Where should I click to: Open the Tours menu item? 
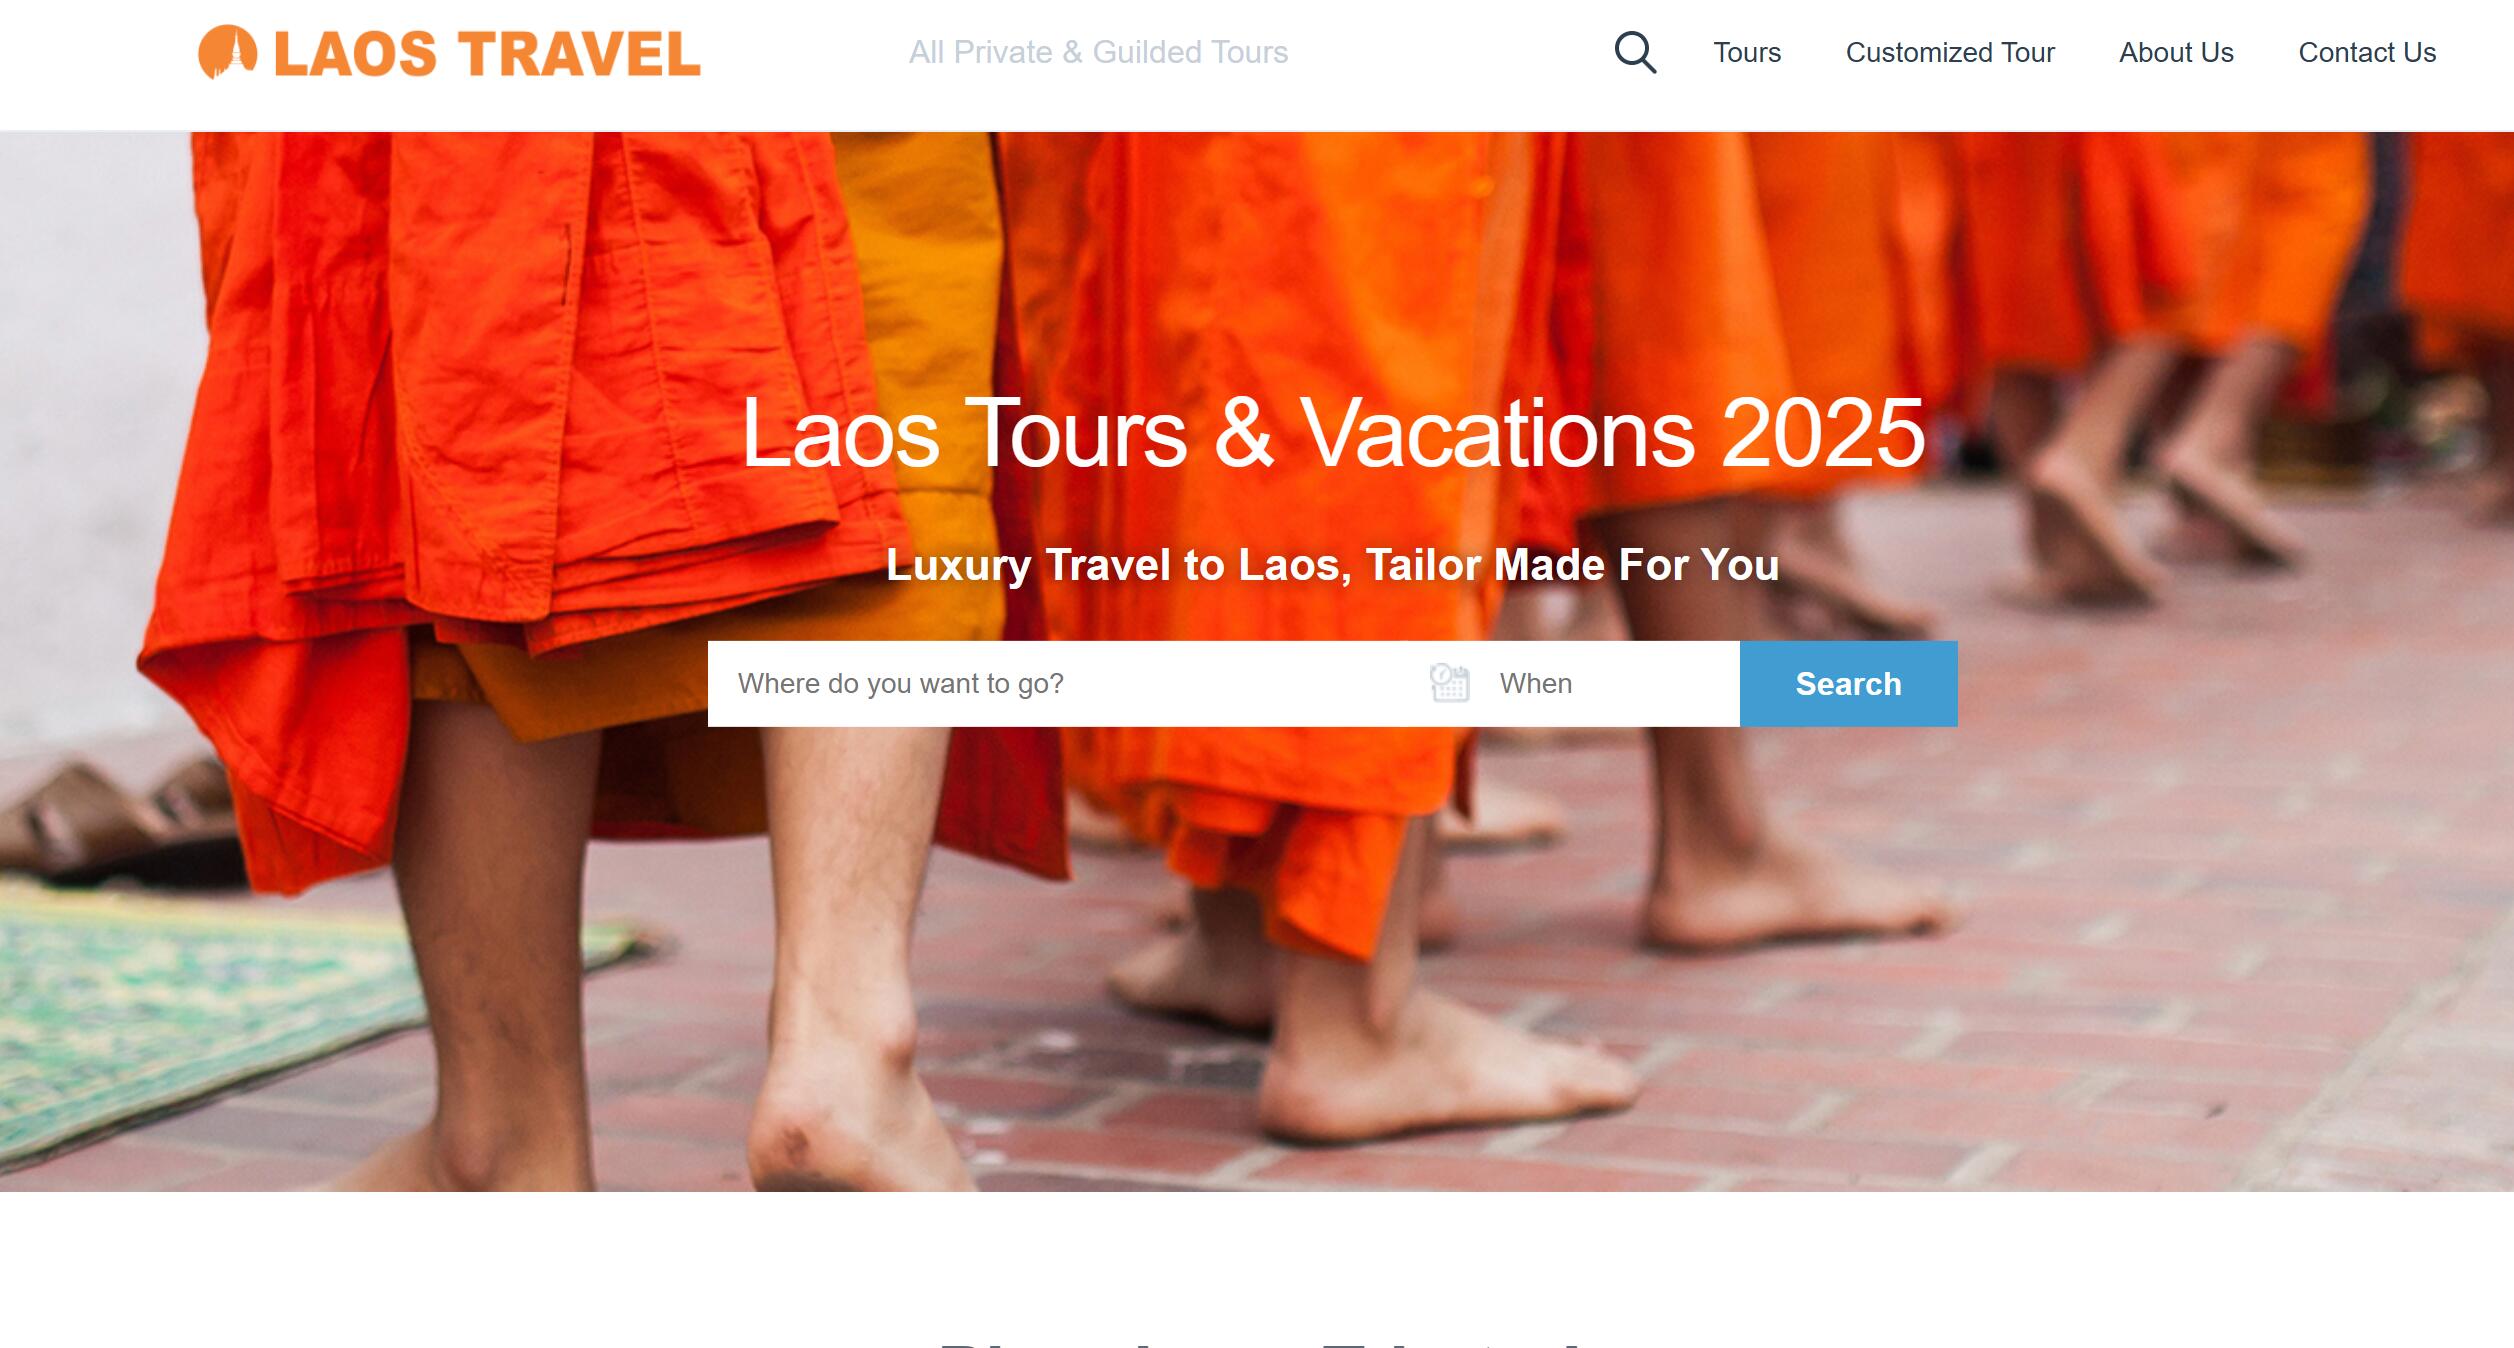1747,52
